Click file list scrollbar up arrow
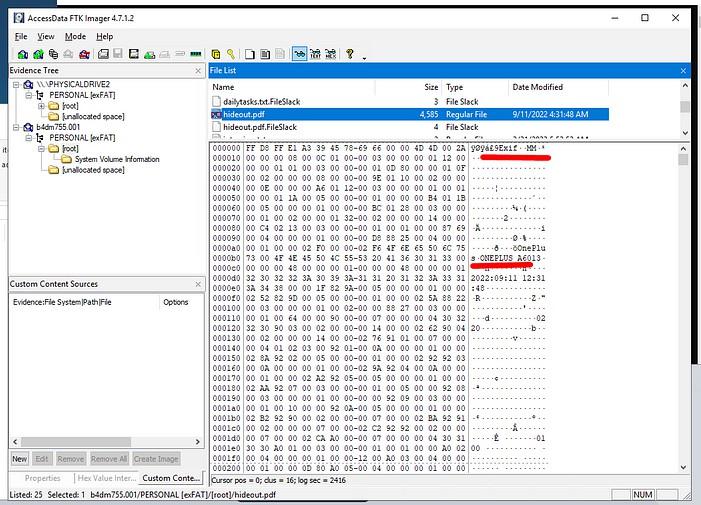Image resolution: width=701 pixels, height=505 pixels. tap(684, 85)
